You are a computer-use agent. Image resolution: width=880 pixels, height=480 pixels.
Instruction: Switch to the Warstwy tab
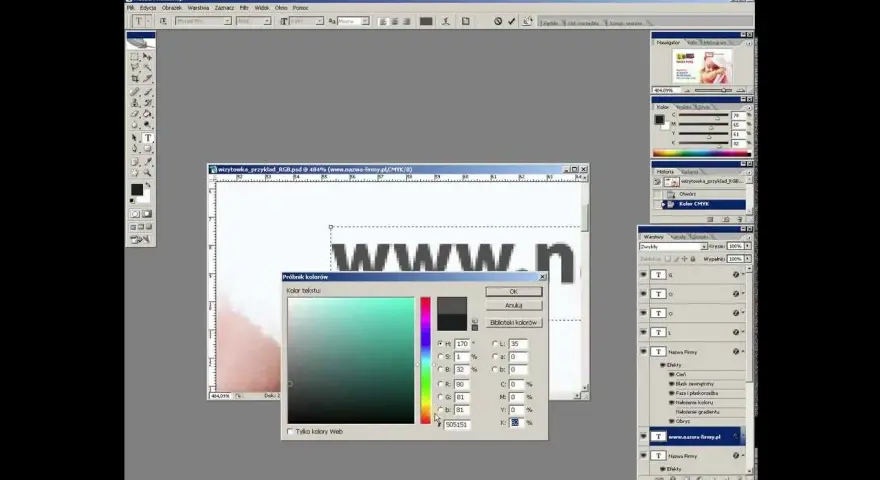(x=653, y=237)
